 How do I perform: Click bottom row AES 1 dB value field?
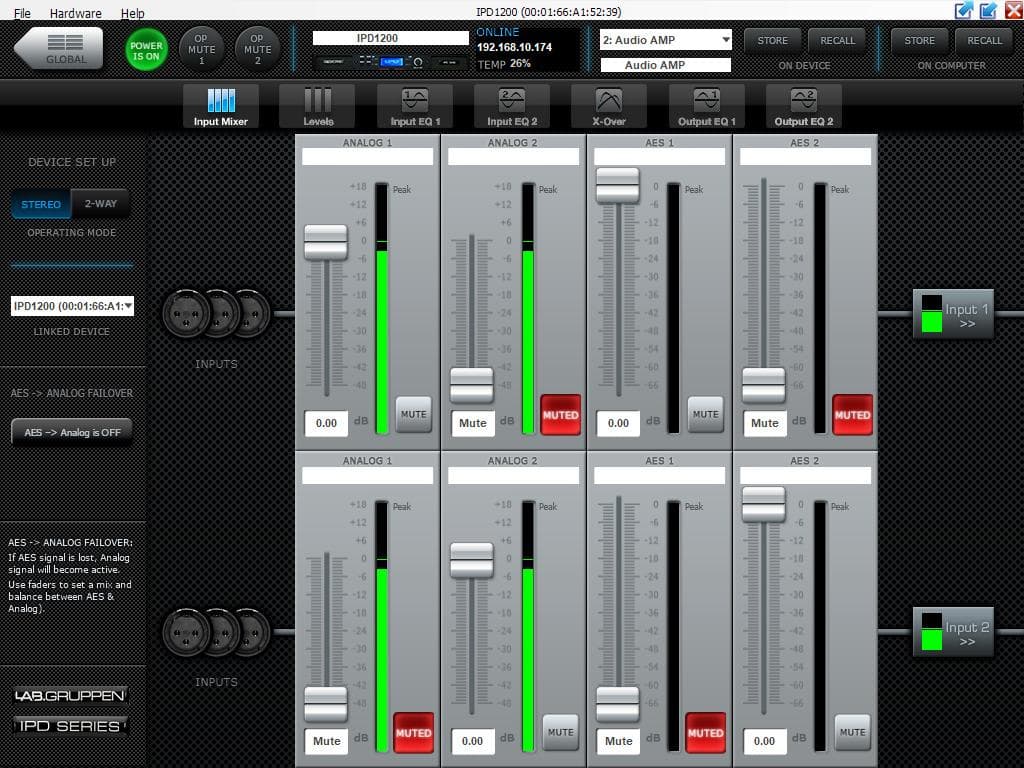coord(618,741)
